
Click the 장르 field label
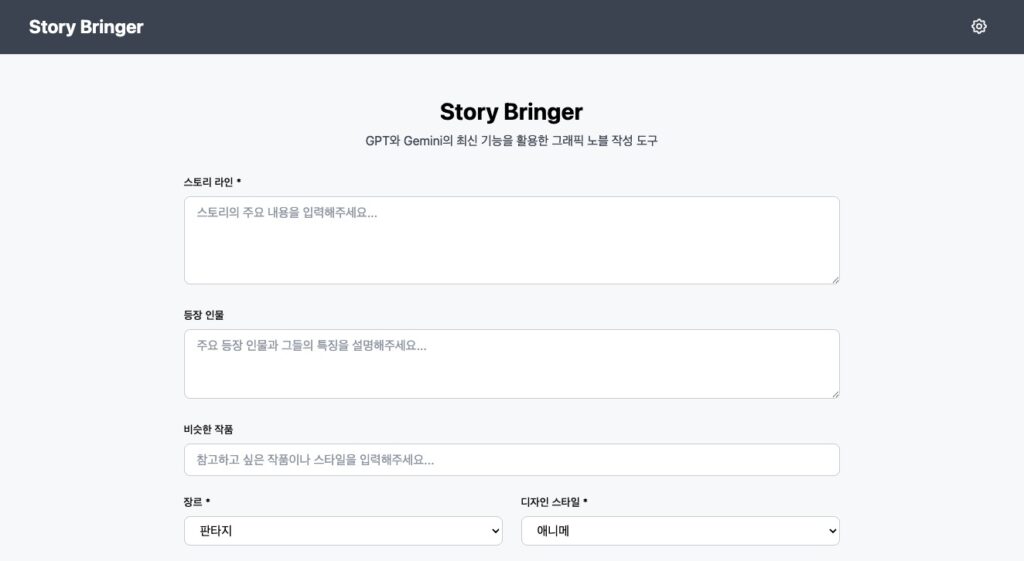197,502
